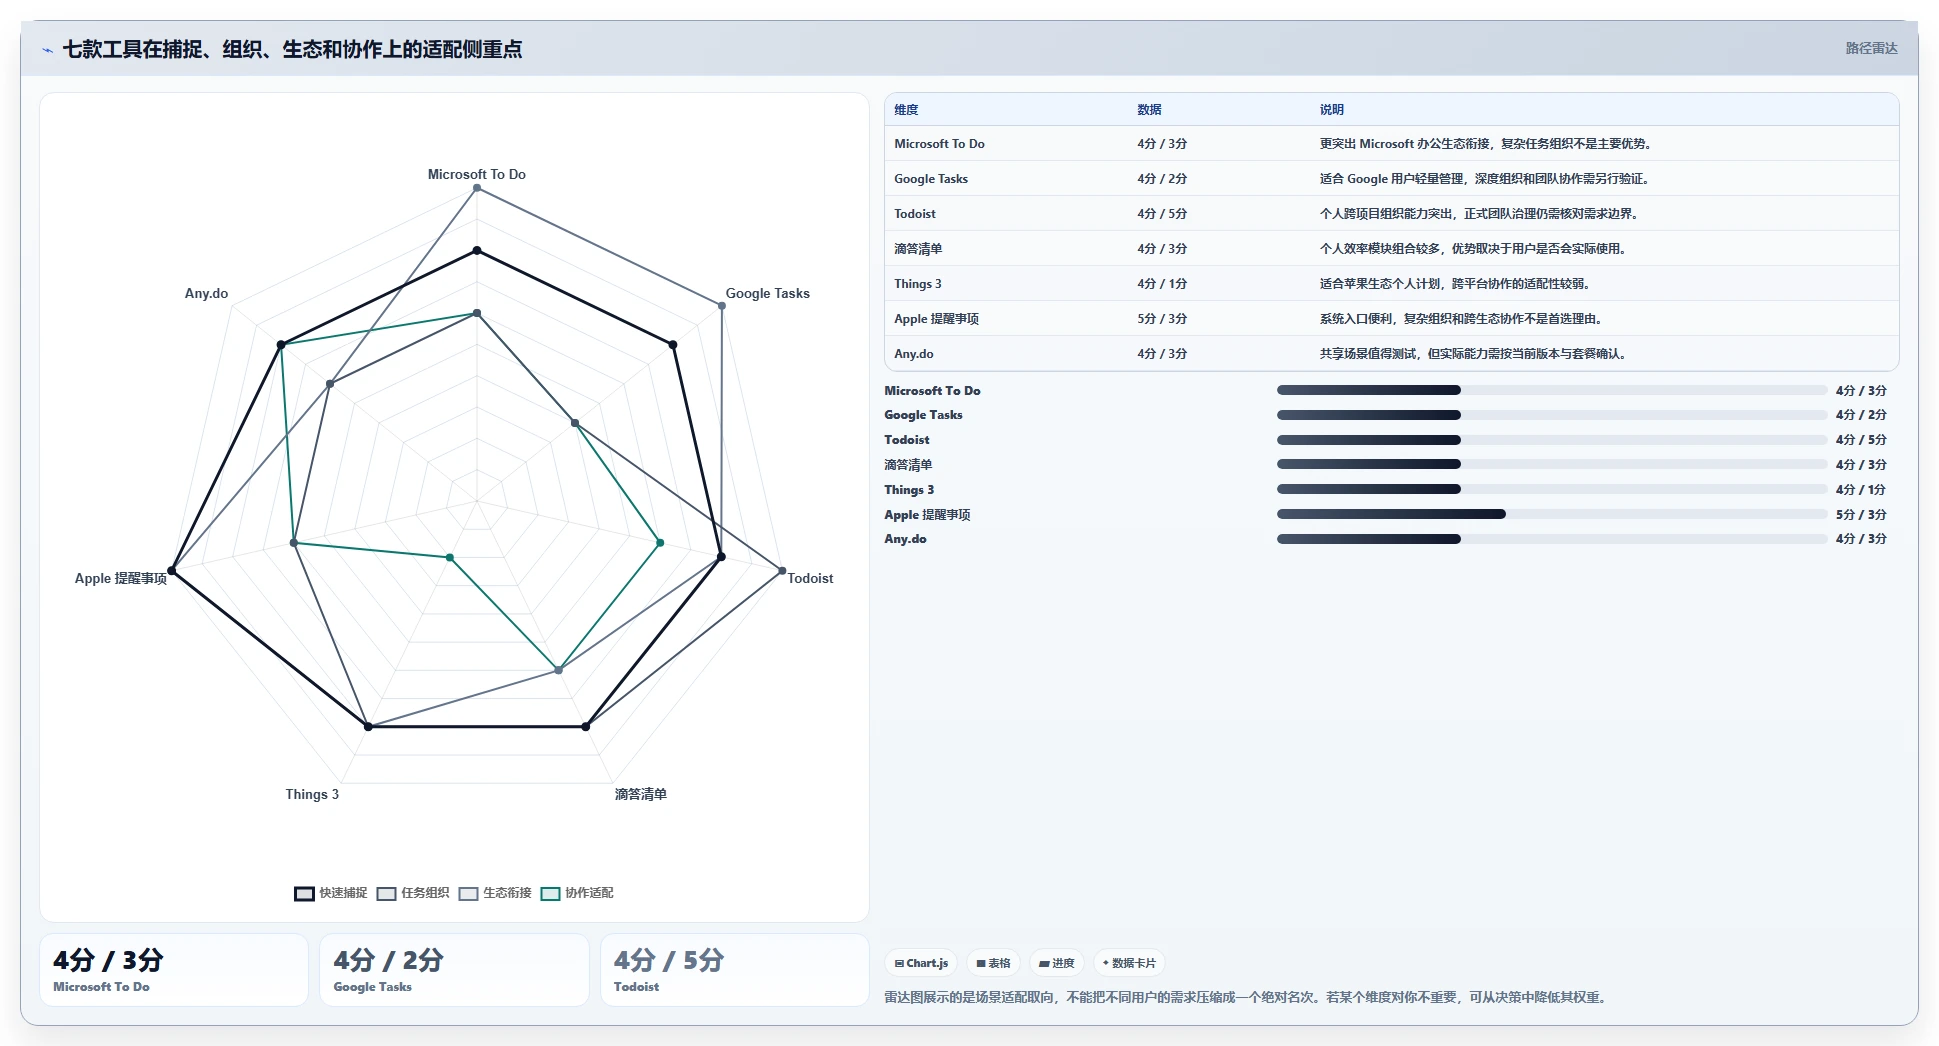Image resolution: width=1939 pixels, height=1046 pixels.
Task: Click the Microsoft To Do progress bar
Action: pos(1552,390)
